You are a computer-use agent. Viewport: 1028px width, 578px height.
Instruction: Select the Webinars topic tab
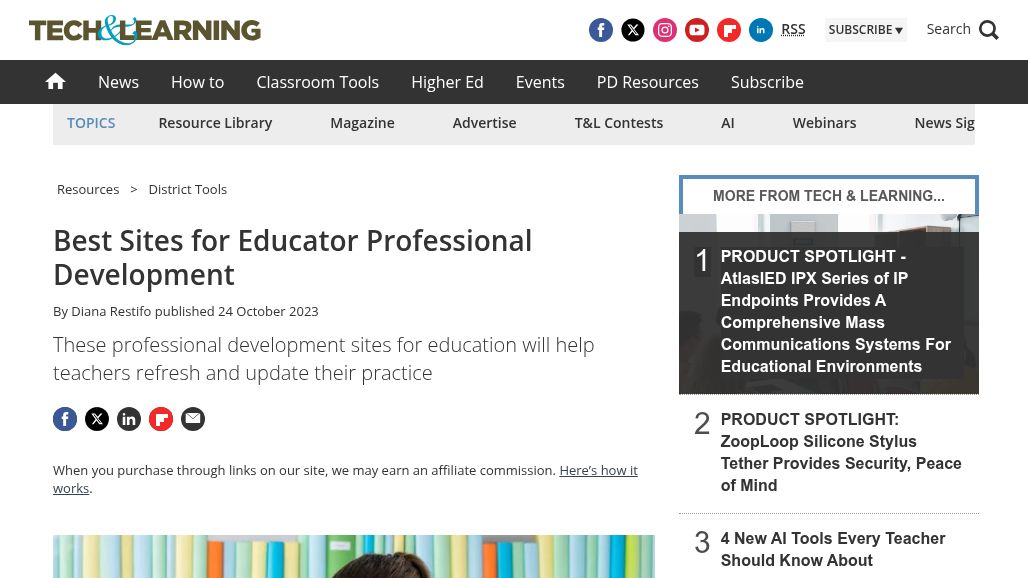824,123
